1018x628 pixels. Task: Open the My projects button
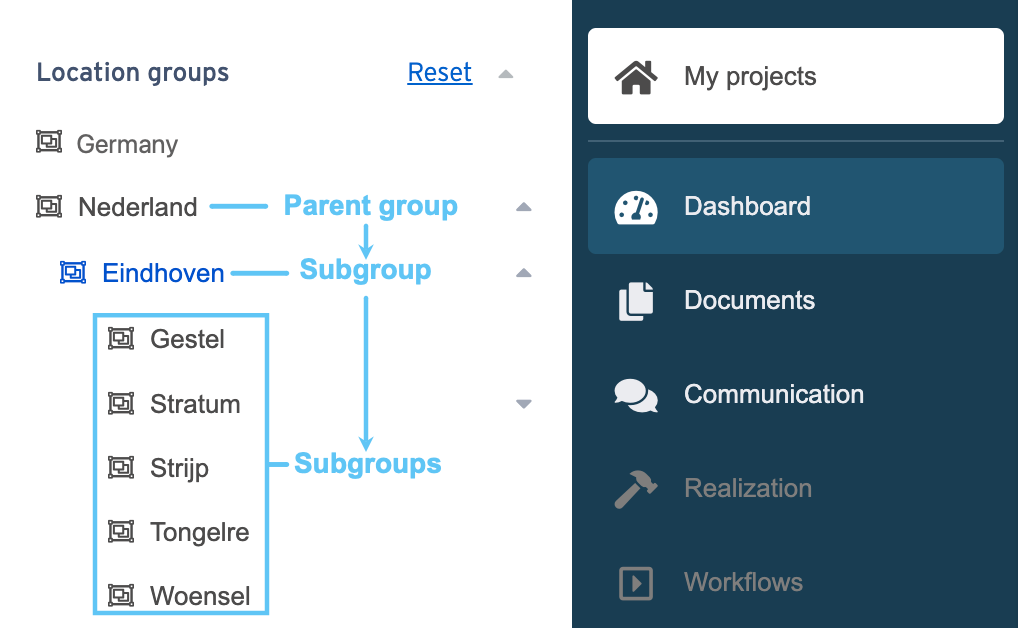[x=795, y=77]
